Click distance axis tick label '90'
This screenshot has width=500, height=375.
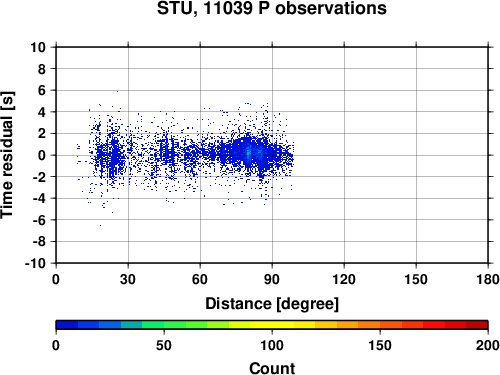coord(272,279)
